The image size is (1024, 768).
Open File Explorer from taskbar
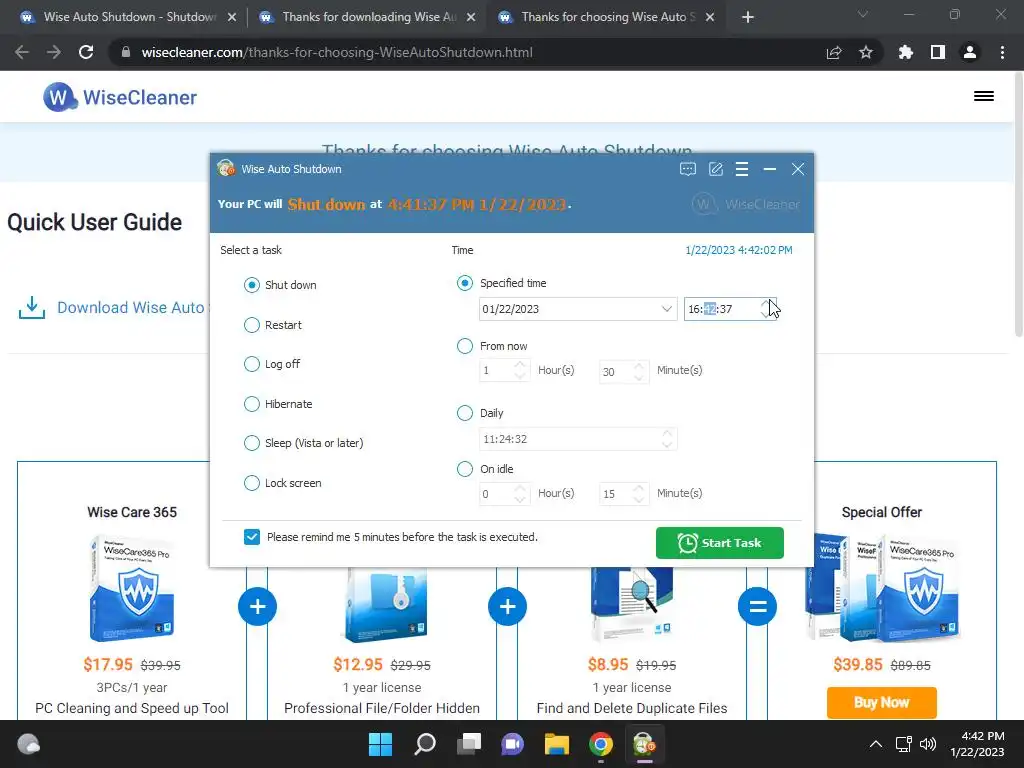557,744
